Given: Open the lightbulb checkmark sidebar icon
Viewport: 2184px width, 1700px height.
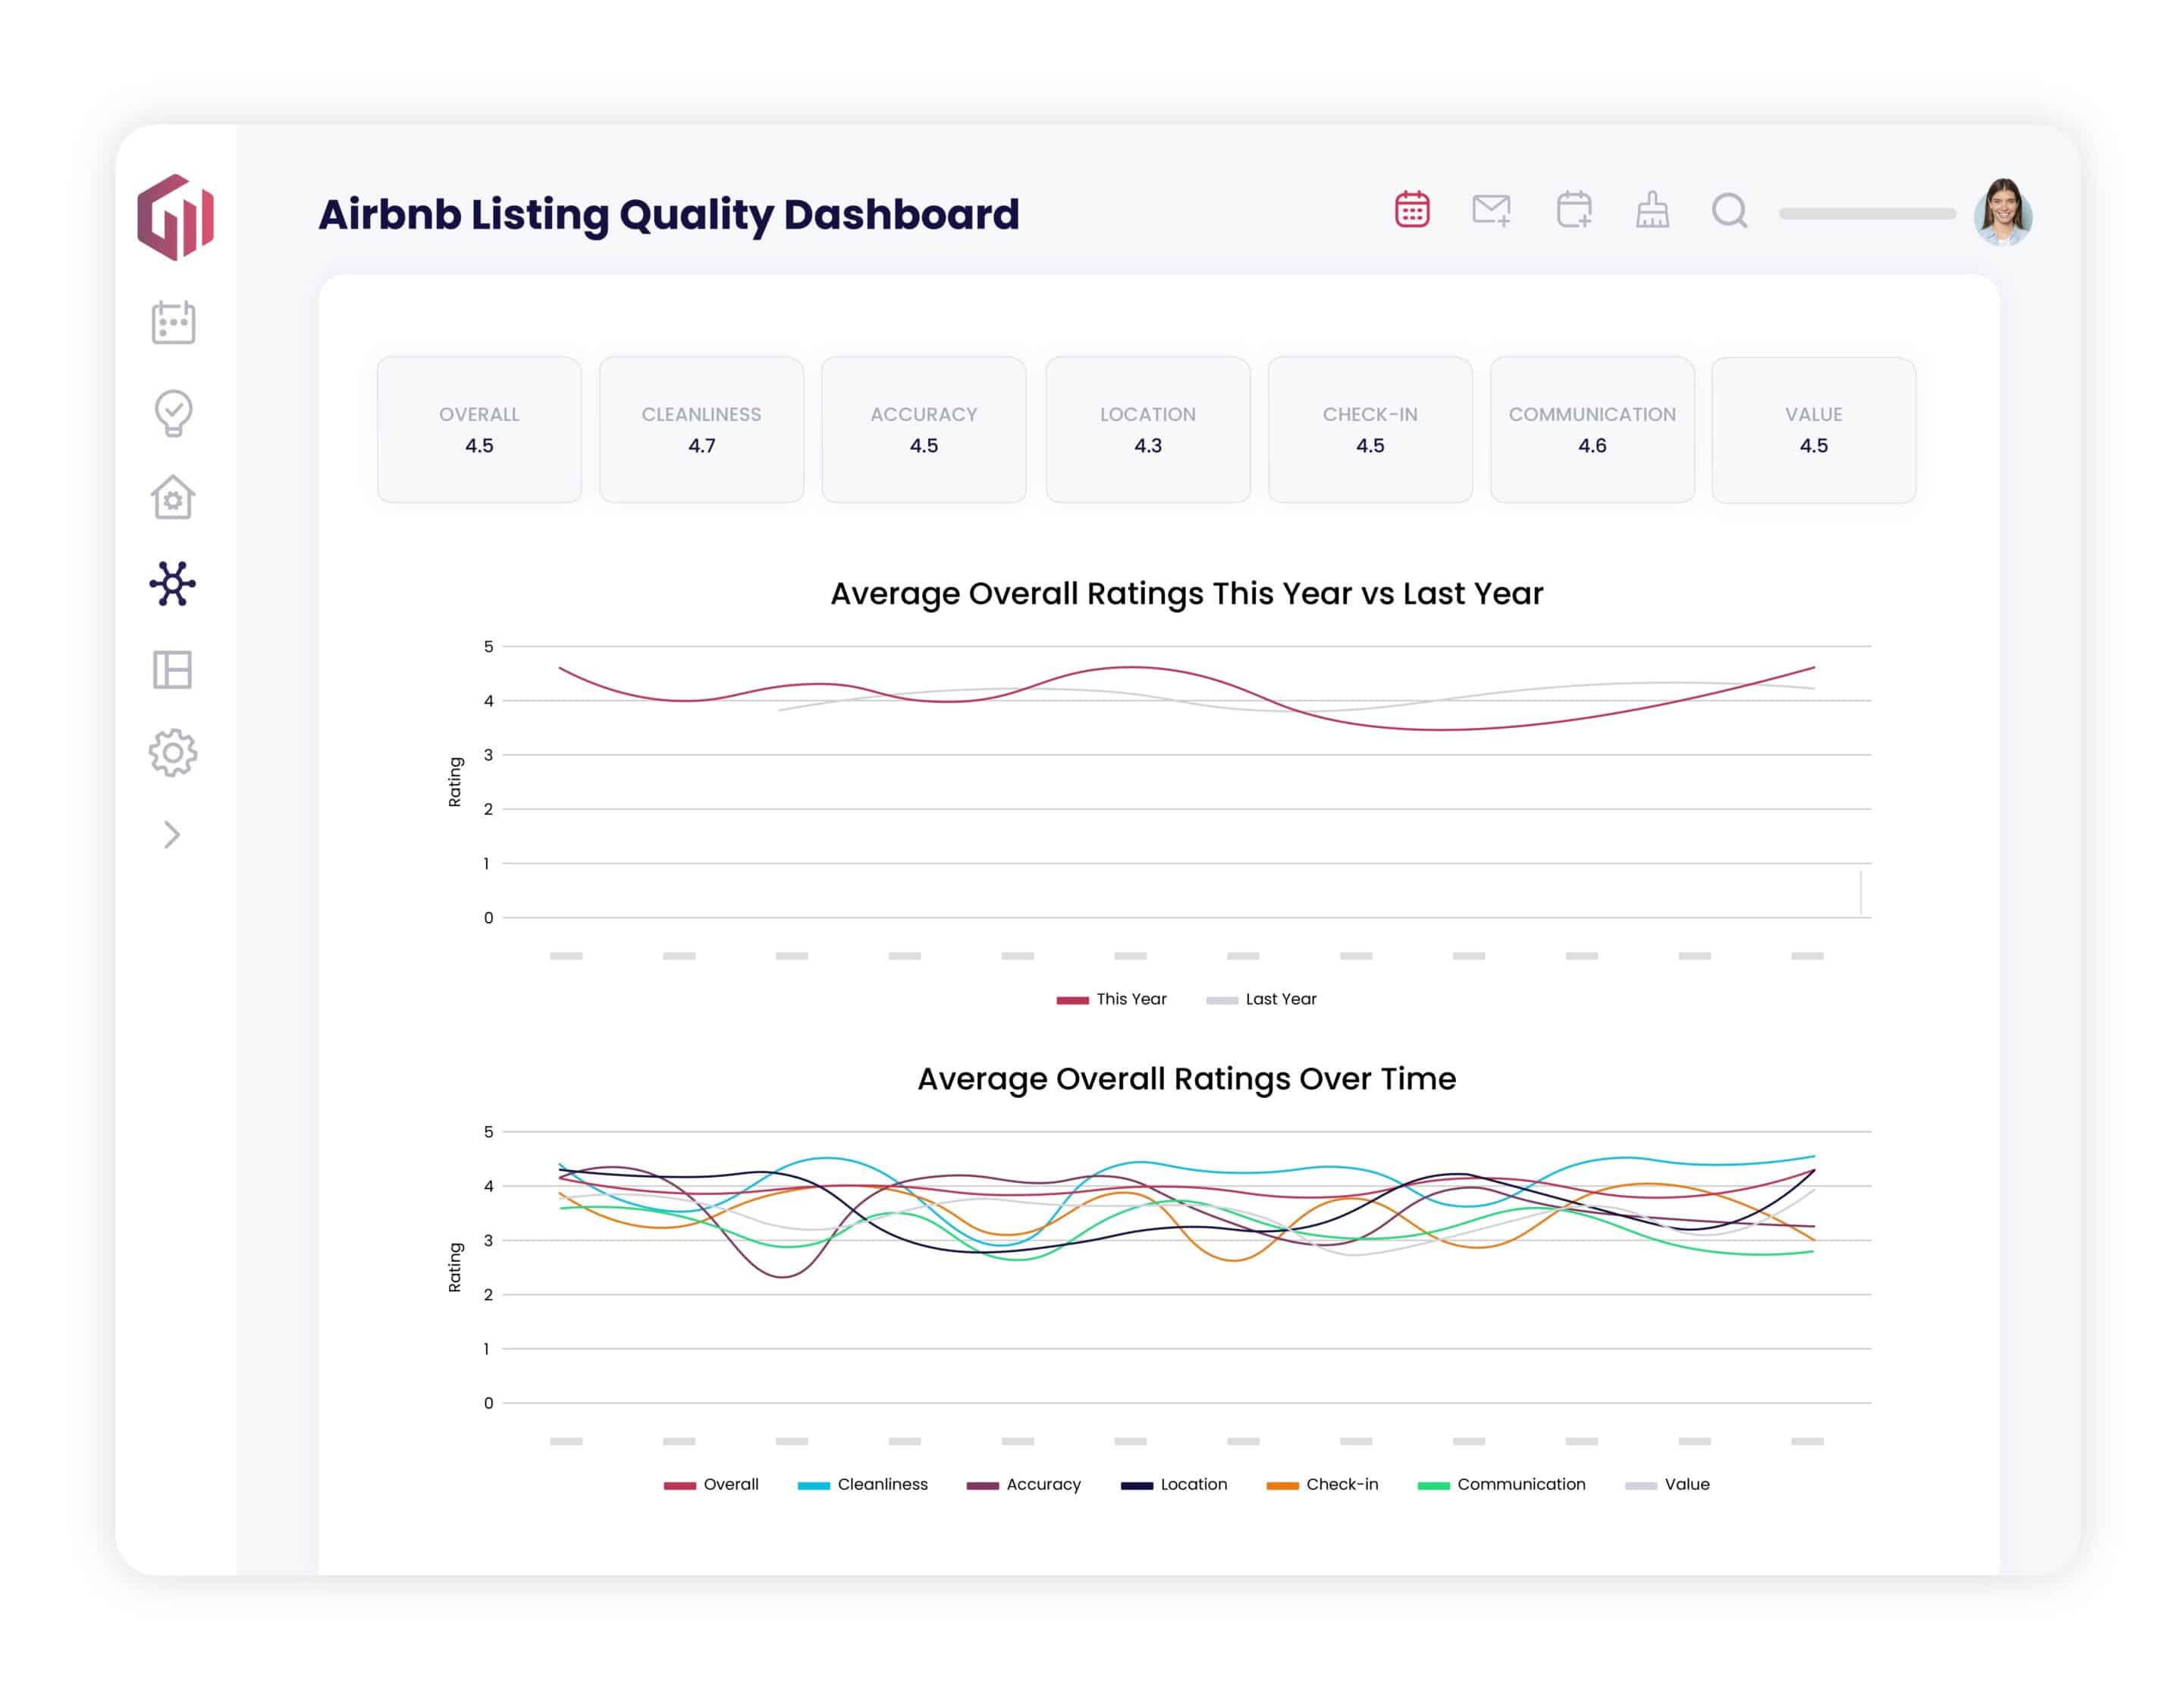Looking at the screenshot, I should (173, 412).
